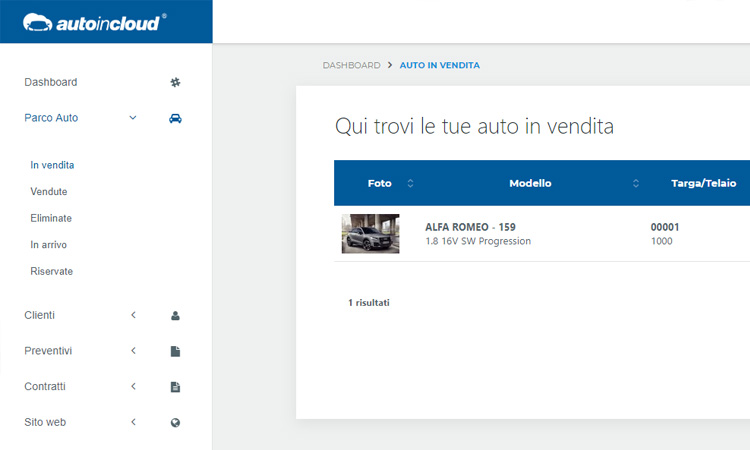Image resolution: width=750 pixels, height=450 pixels.
Task: Click the 1000 chassis value
Action: [x=662, y=241]
